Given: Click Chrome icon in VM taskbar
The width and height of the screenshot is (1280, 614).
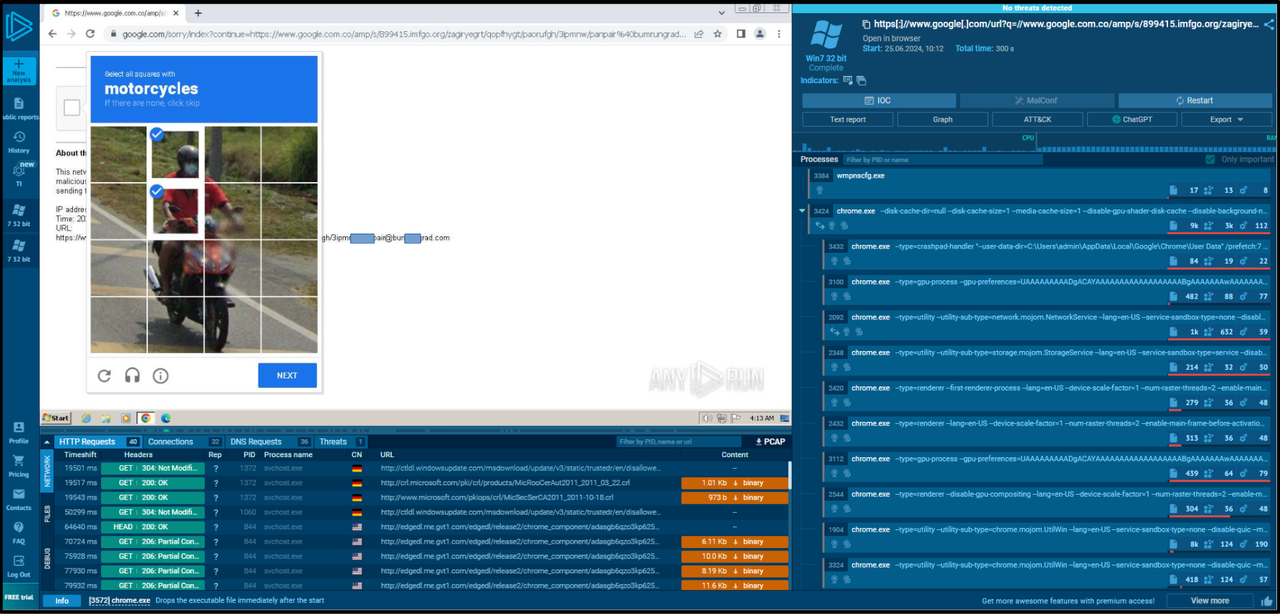Looking at the screenshot, I should tap(145, 418).
